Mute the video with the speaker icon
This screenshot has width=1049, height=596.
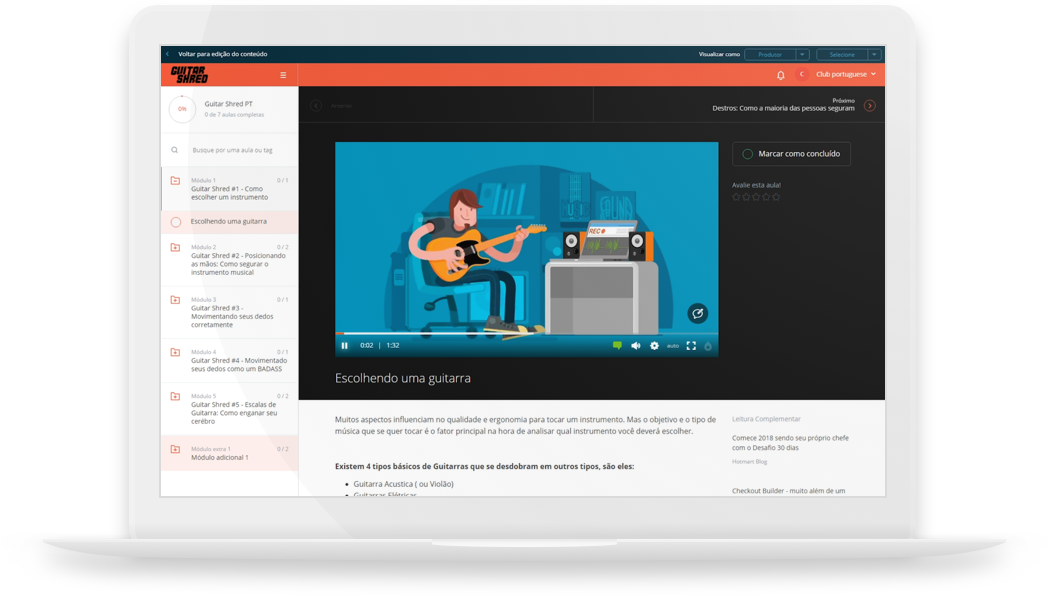[x=636, y=346]
